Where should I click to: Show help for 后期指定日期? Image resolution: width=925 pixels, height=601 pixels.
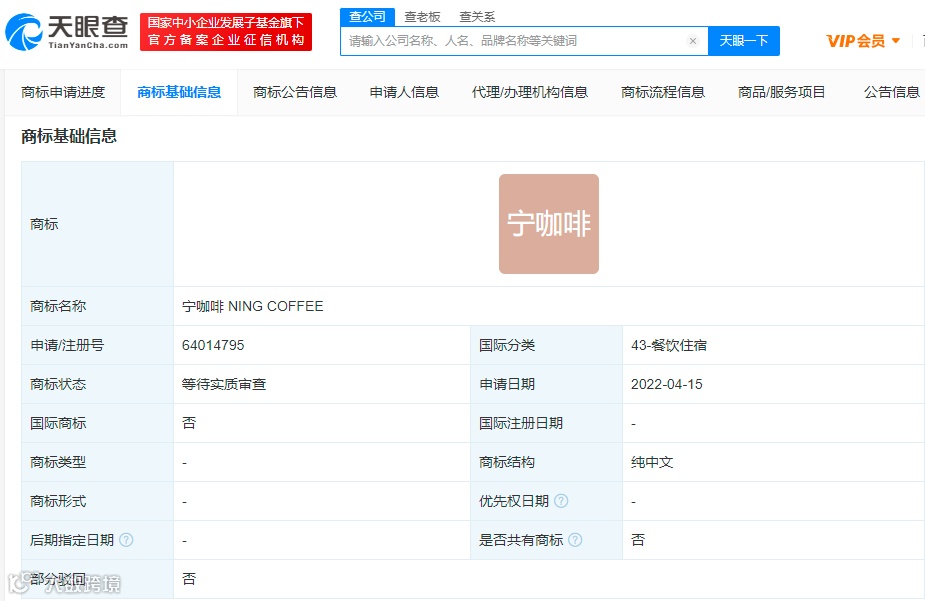[126, 540]
